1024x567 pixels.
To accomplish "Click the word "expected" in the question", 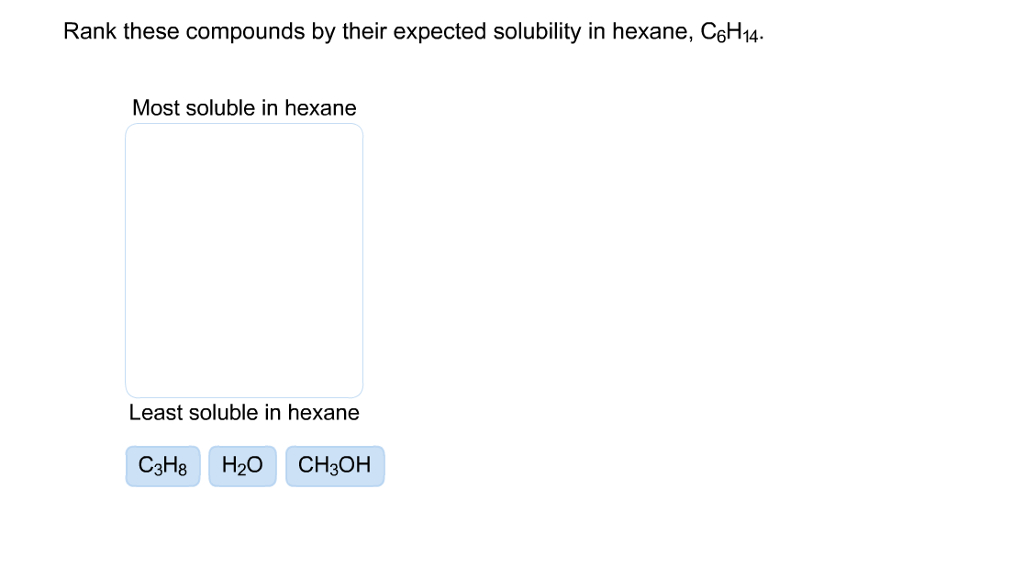I will pos(434,32).
